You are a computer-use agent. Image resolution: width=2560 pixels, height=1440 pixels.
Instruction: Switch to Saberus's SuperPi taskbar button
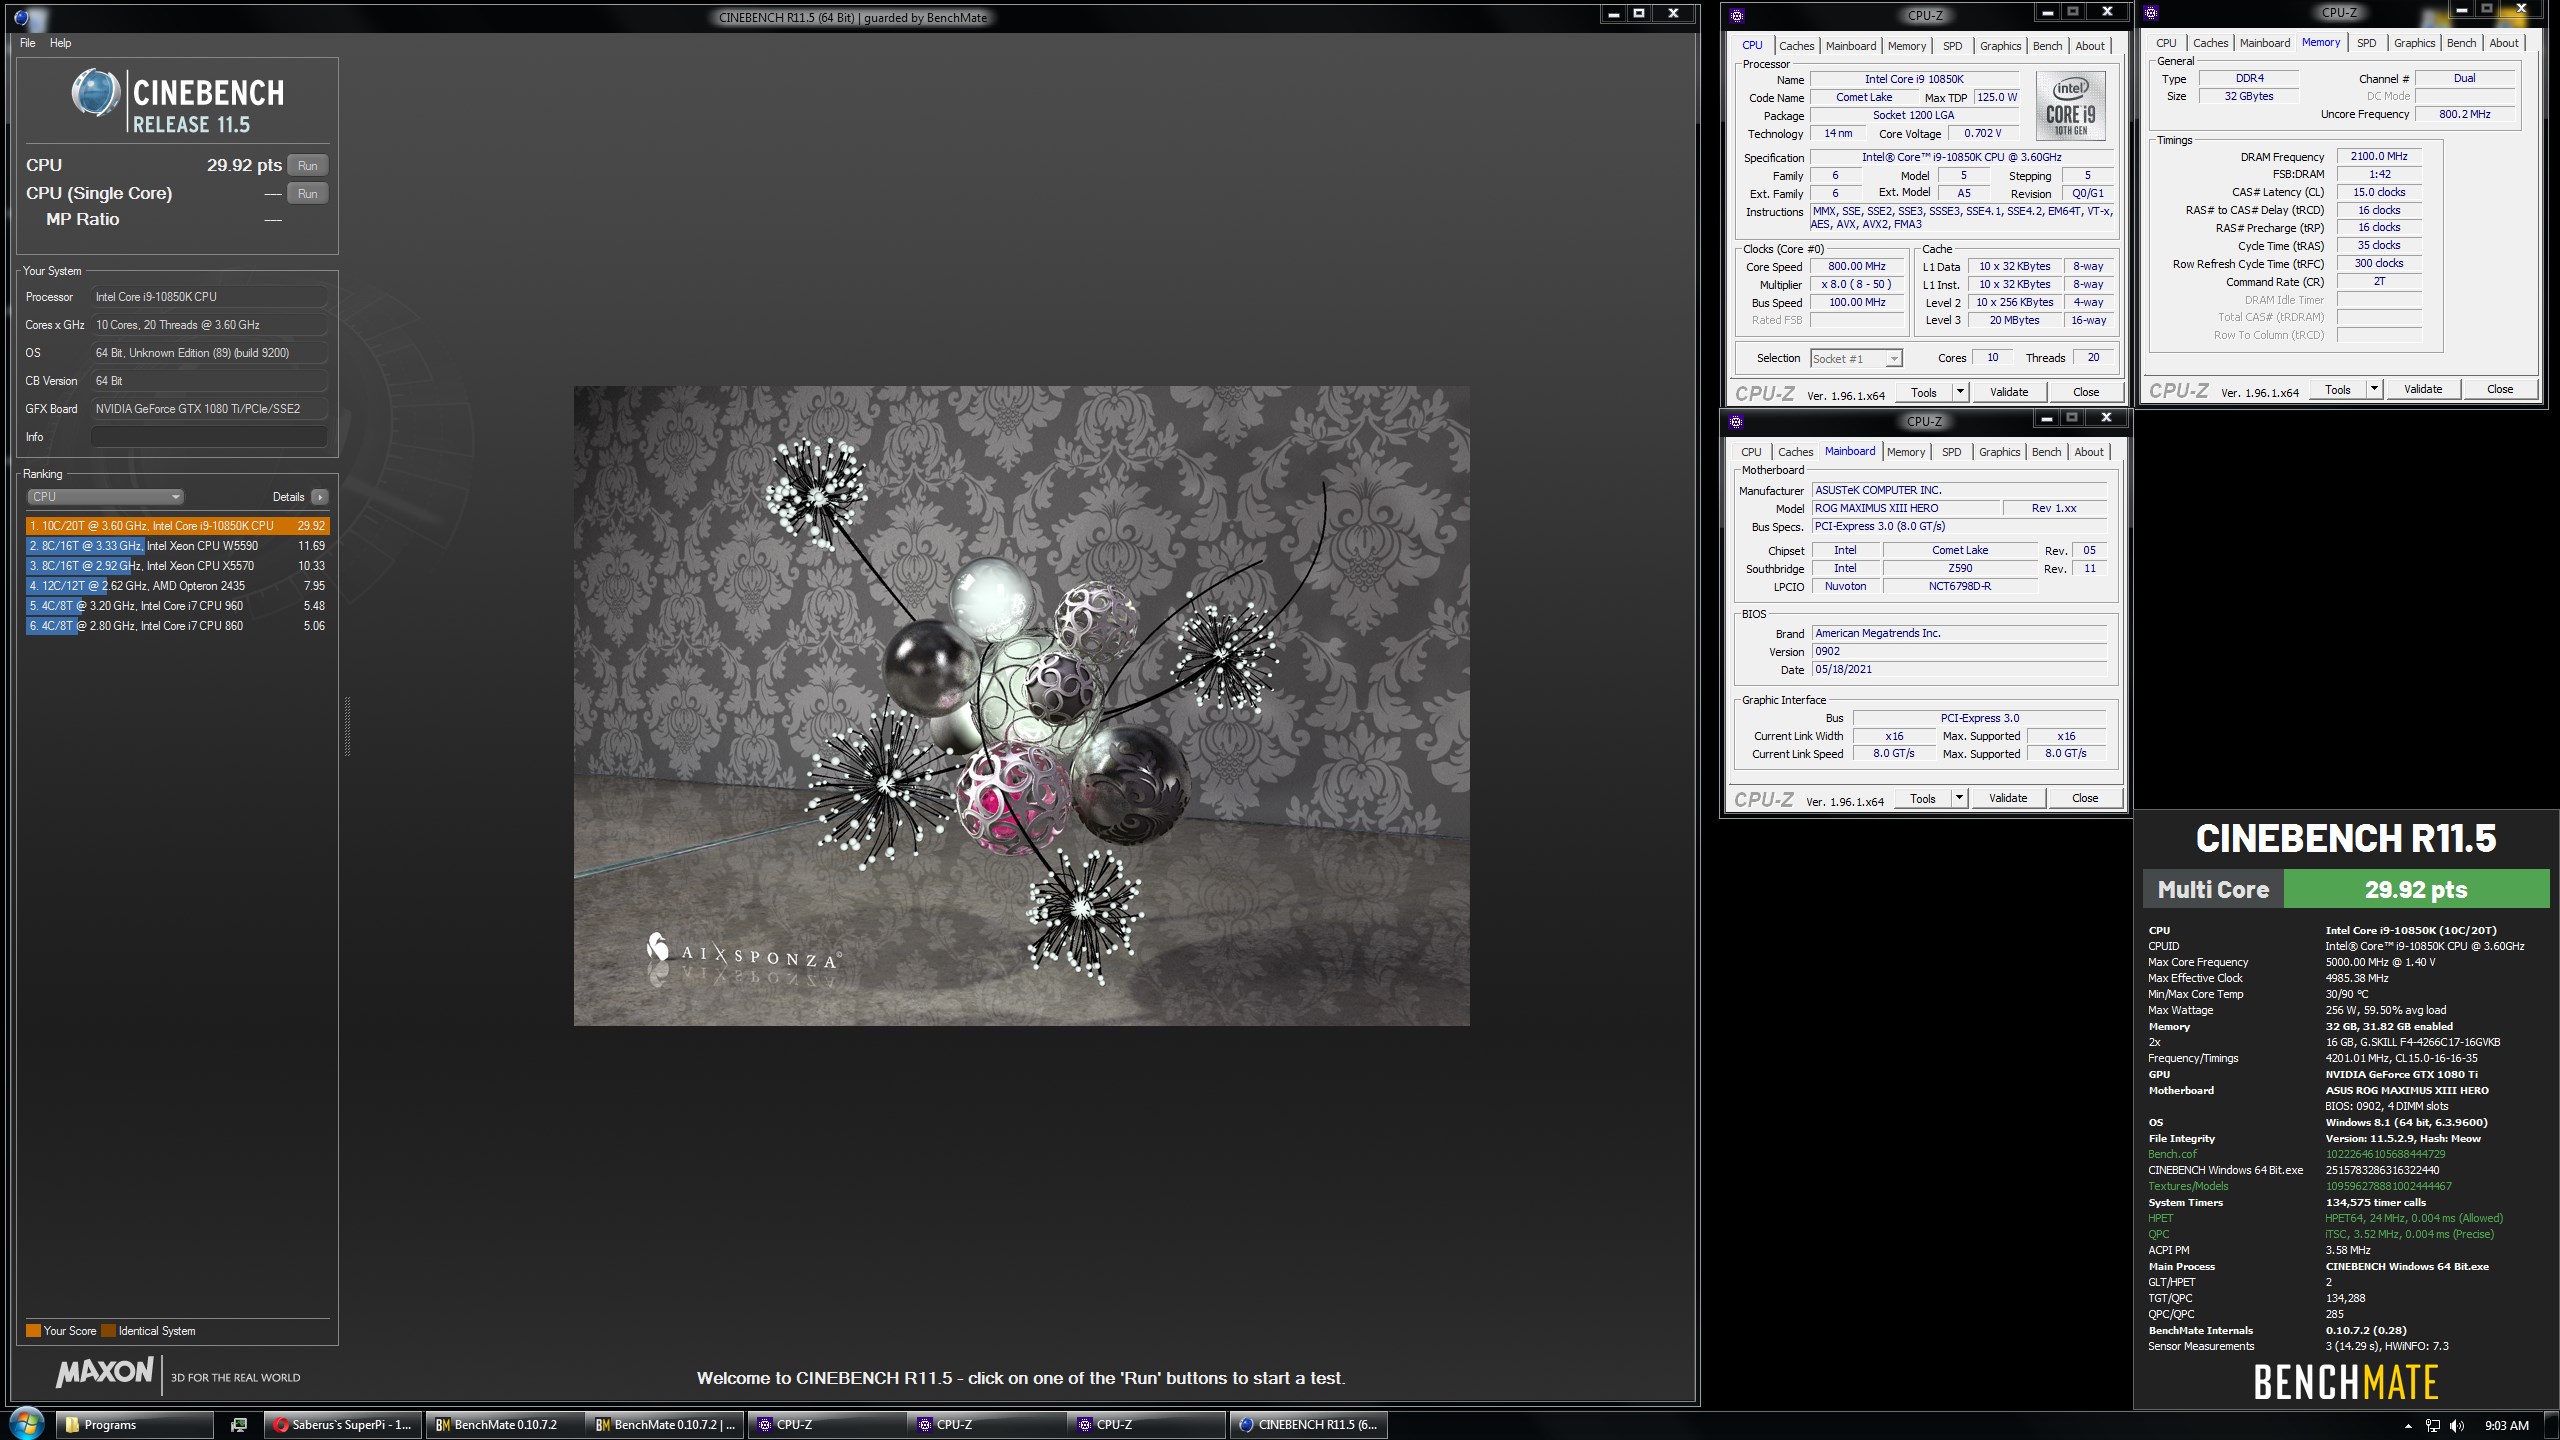point(343,1425)
